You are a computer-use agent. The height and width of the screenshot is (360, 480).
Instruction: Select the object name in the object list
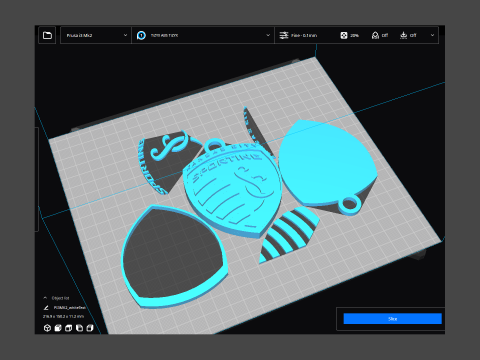point(70,307)
